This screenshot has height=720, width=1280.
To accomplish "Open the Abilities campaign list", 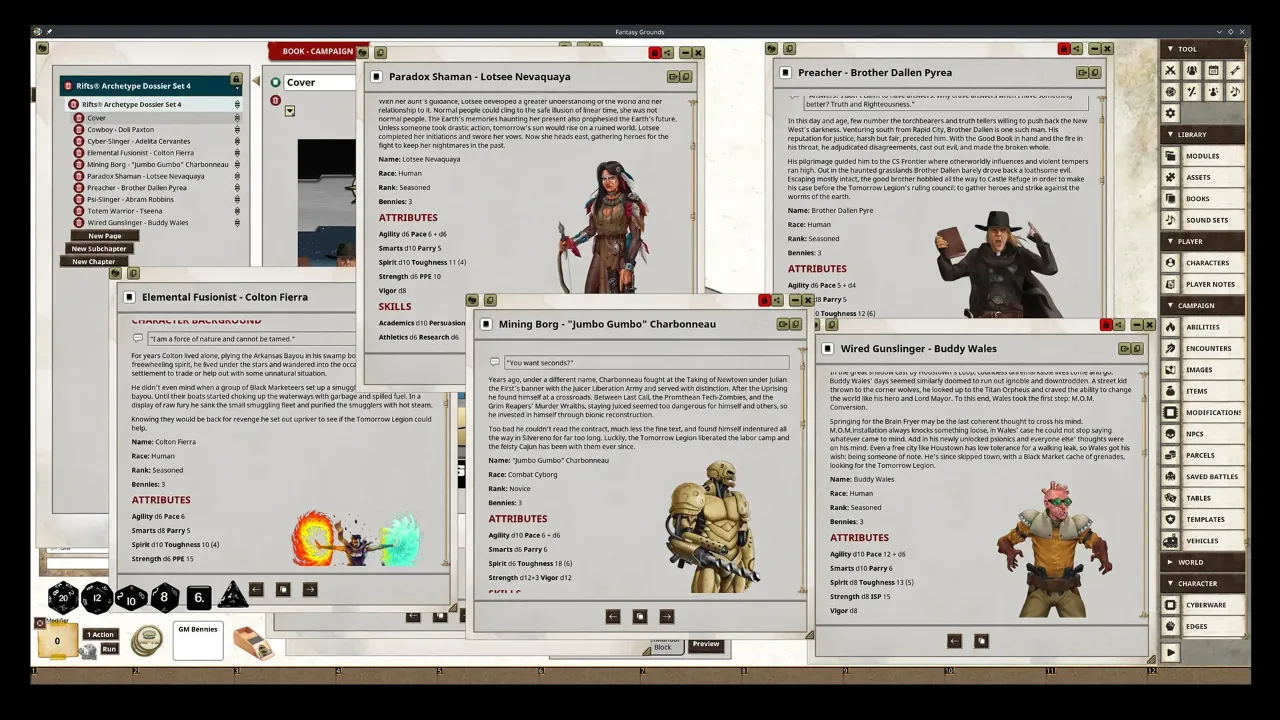I will click(1203, 327).
